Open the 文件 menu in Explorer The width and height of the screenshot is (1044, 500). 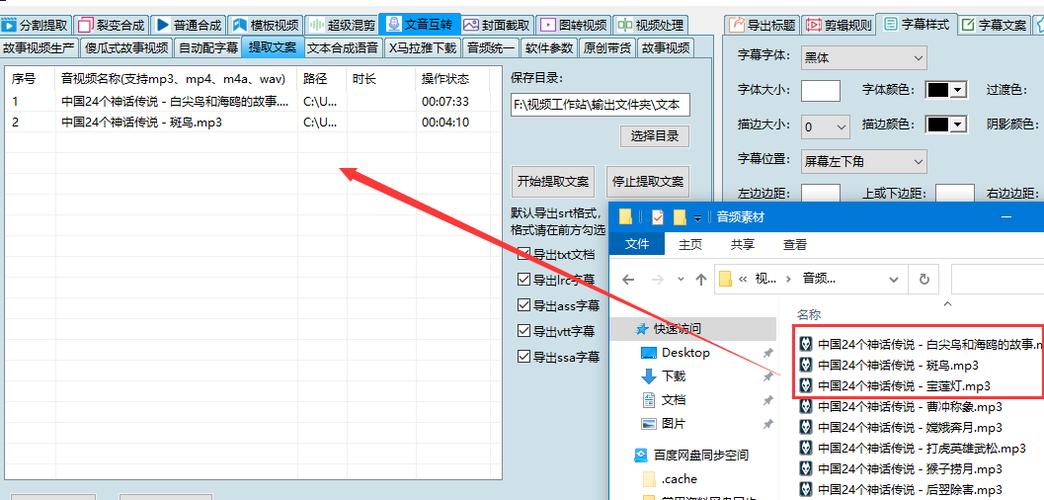click(637, 244)
